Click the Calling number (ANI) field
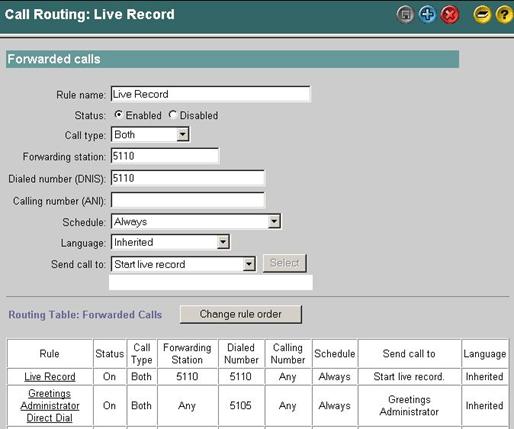The height and width of the screenshot is (429, 514). pos(188,201)
